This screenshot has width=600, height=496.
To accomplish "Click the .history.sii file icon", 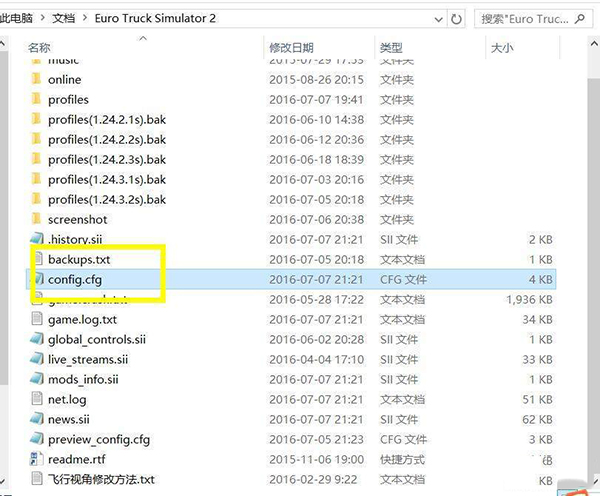I will pyautogui.click(x=37, y=239).
